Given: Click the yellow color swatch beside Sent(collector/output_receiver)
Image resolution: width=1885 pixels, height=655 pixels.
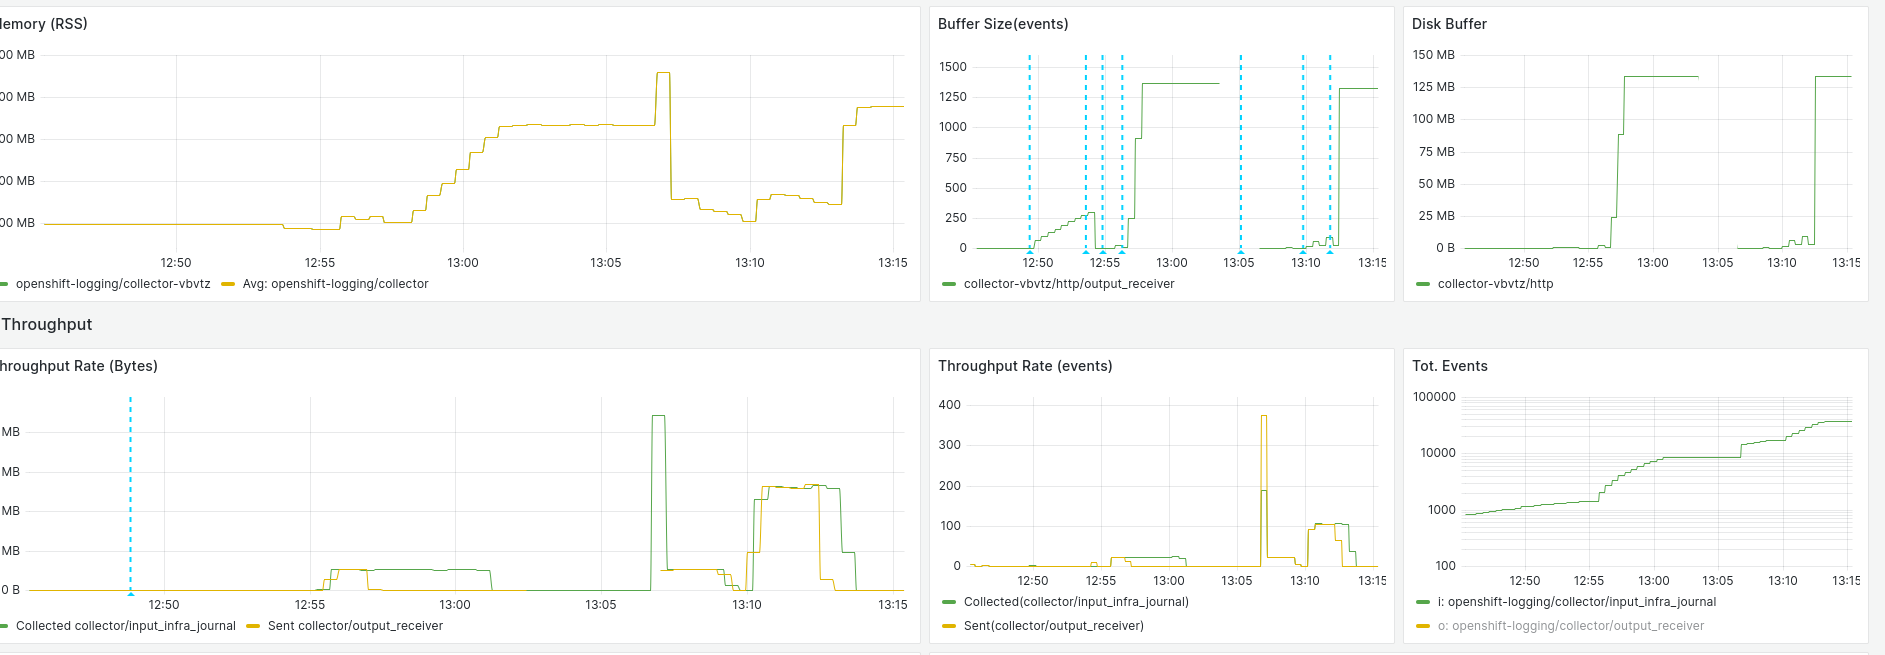Looking at the screenshot, I should pos(949,626).
